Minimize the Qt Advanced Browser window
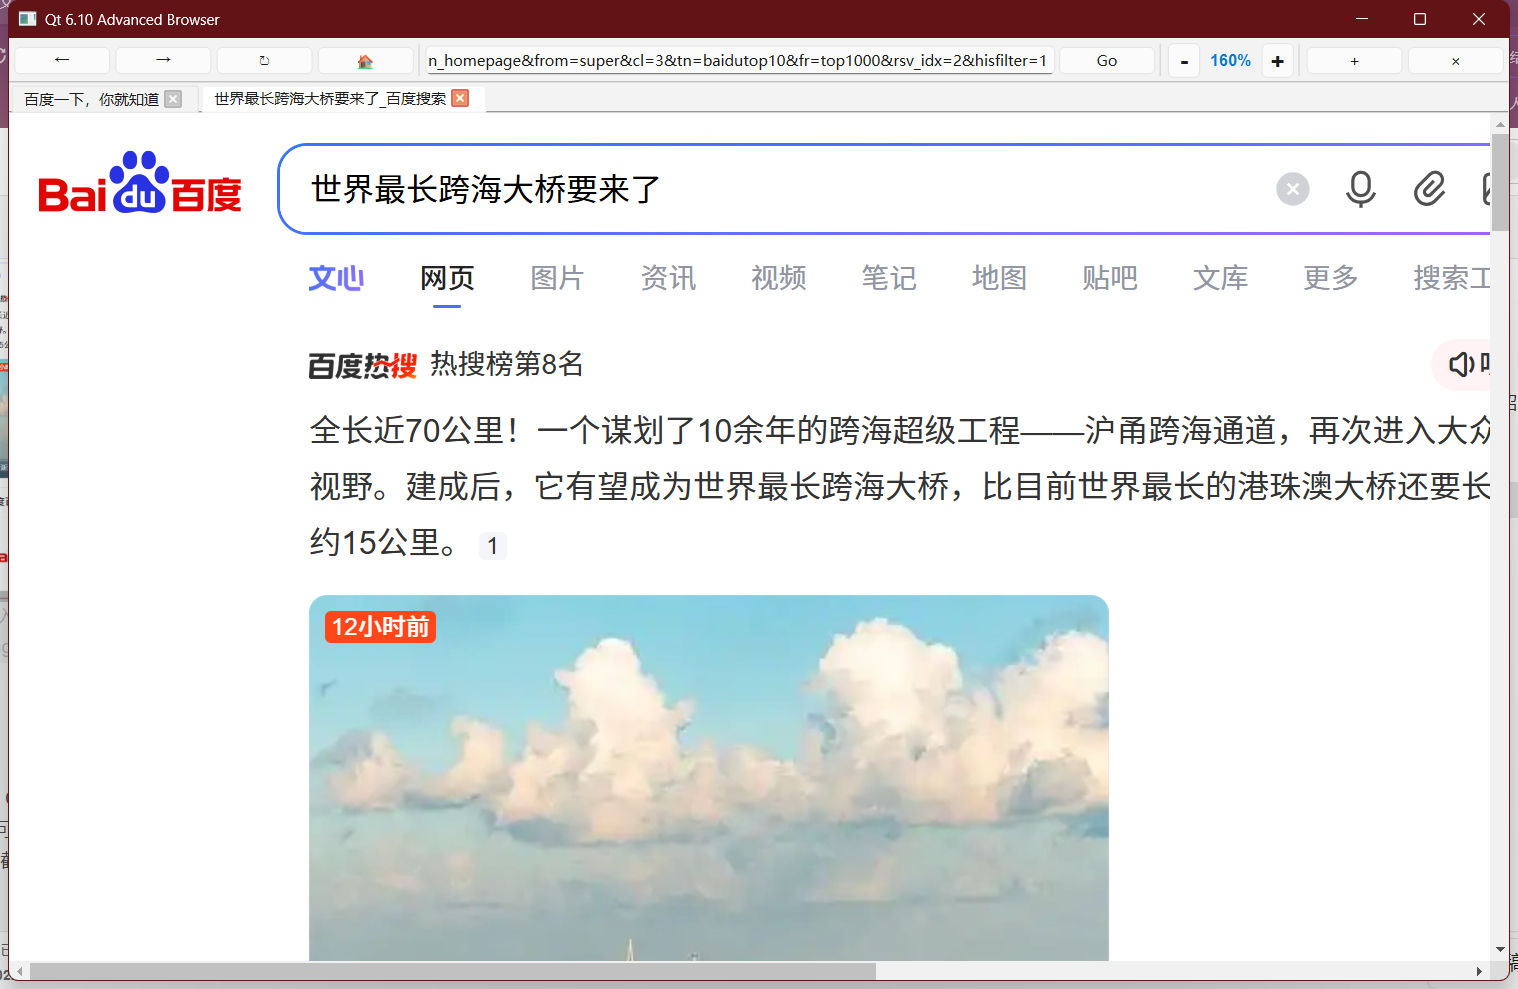Image resolution: width=1518 pixels, height=989 pixels. point(1362,19)
